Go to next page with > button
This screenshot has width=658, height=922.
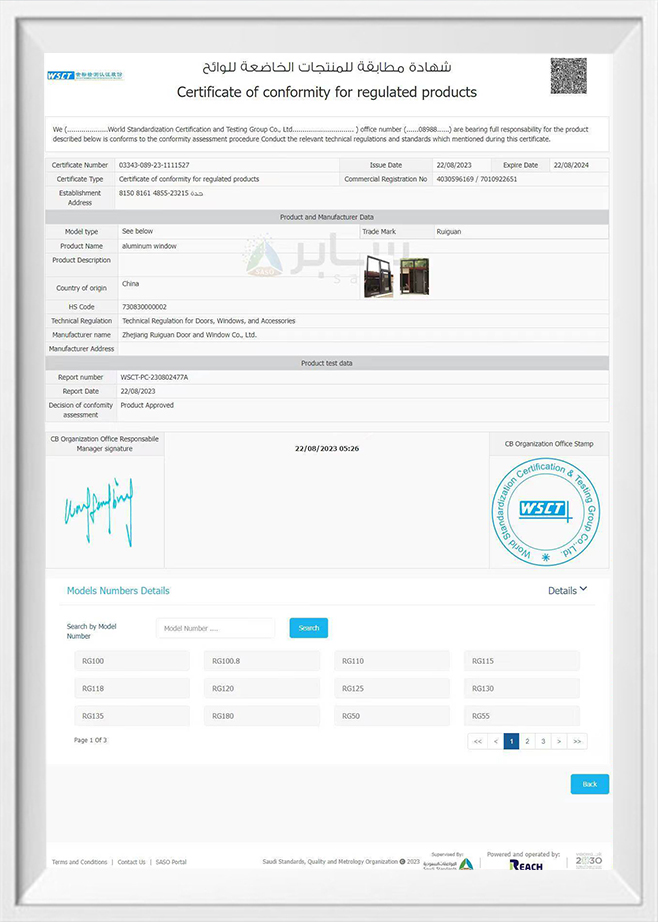559,741
